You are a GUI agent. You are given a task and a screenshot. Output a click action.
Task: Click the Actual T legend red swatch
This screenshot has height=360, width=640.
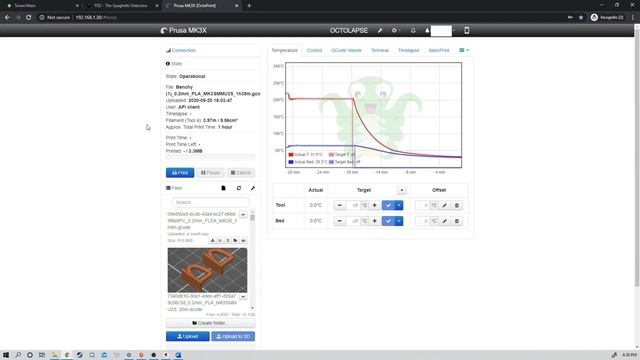291,155
